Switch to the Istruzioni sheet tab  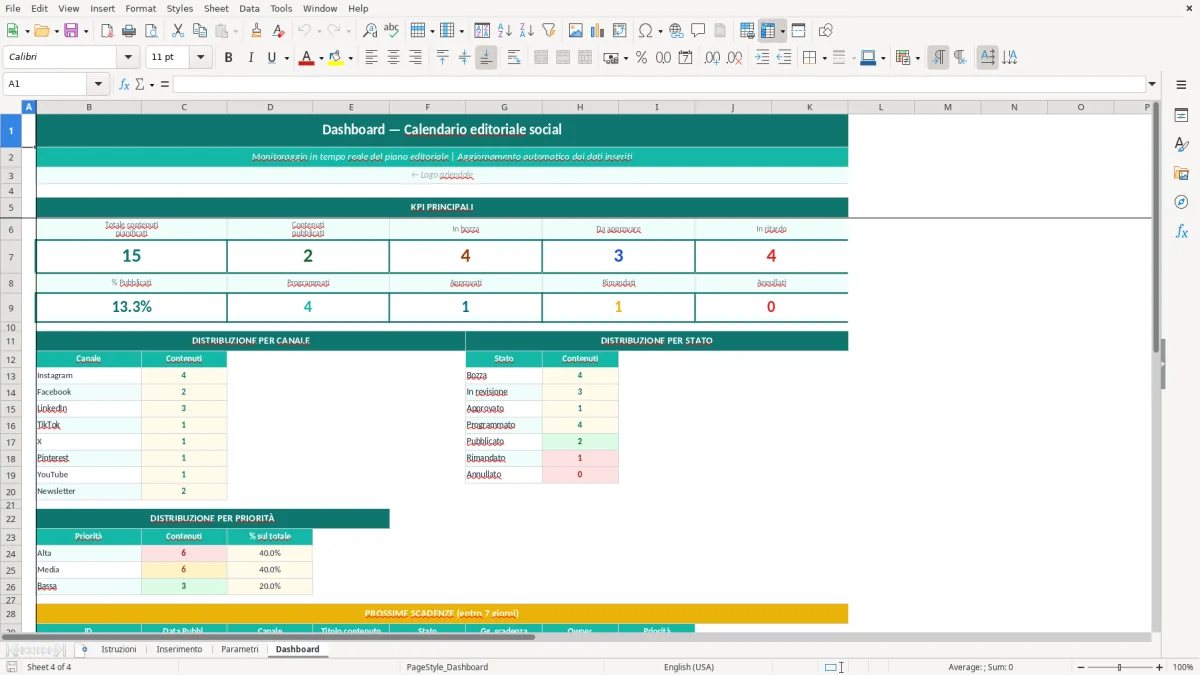tap(119, 649)
